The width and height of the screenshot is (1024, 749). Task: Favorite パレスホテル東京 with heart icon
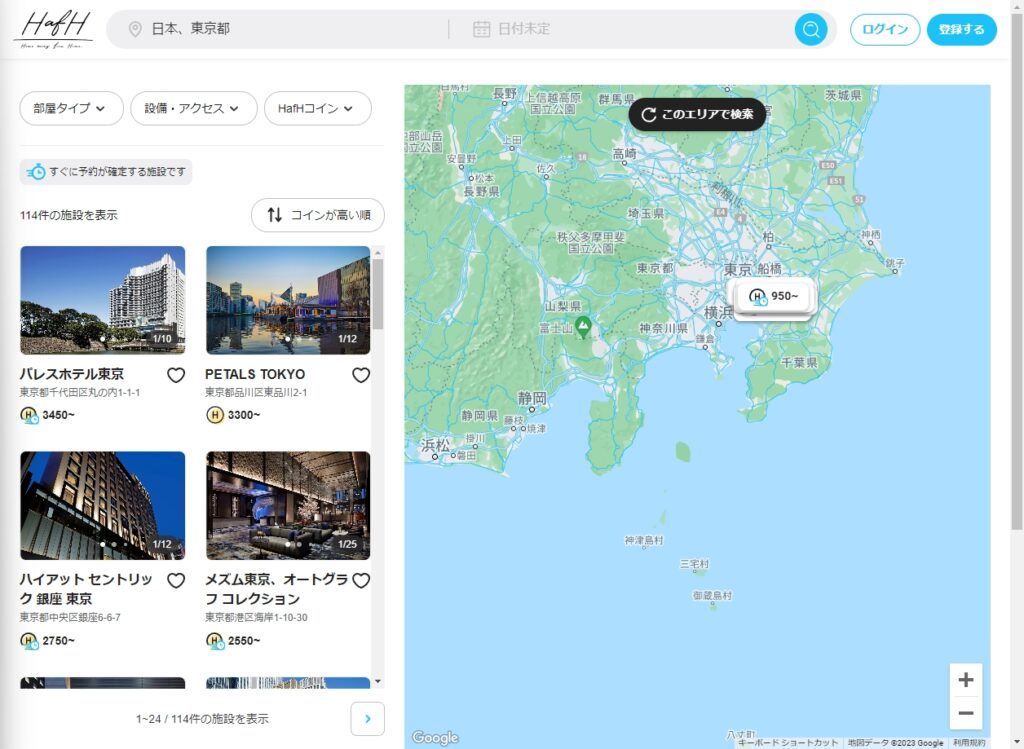click(176, 375)
